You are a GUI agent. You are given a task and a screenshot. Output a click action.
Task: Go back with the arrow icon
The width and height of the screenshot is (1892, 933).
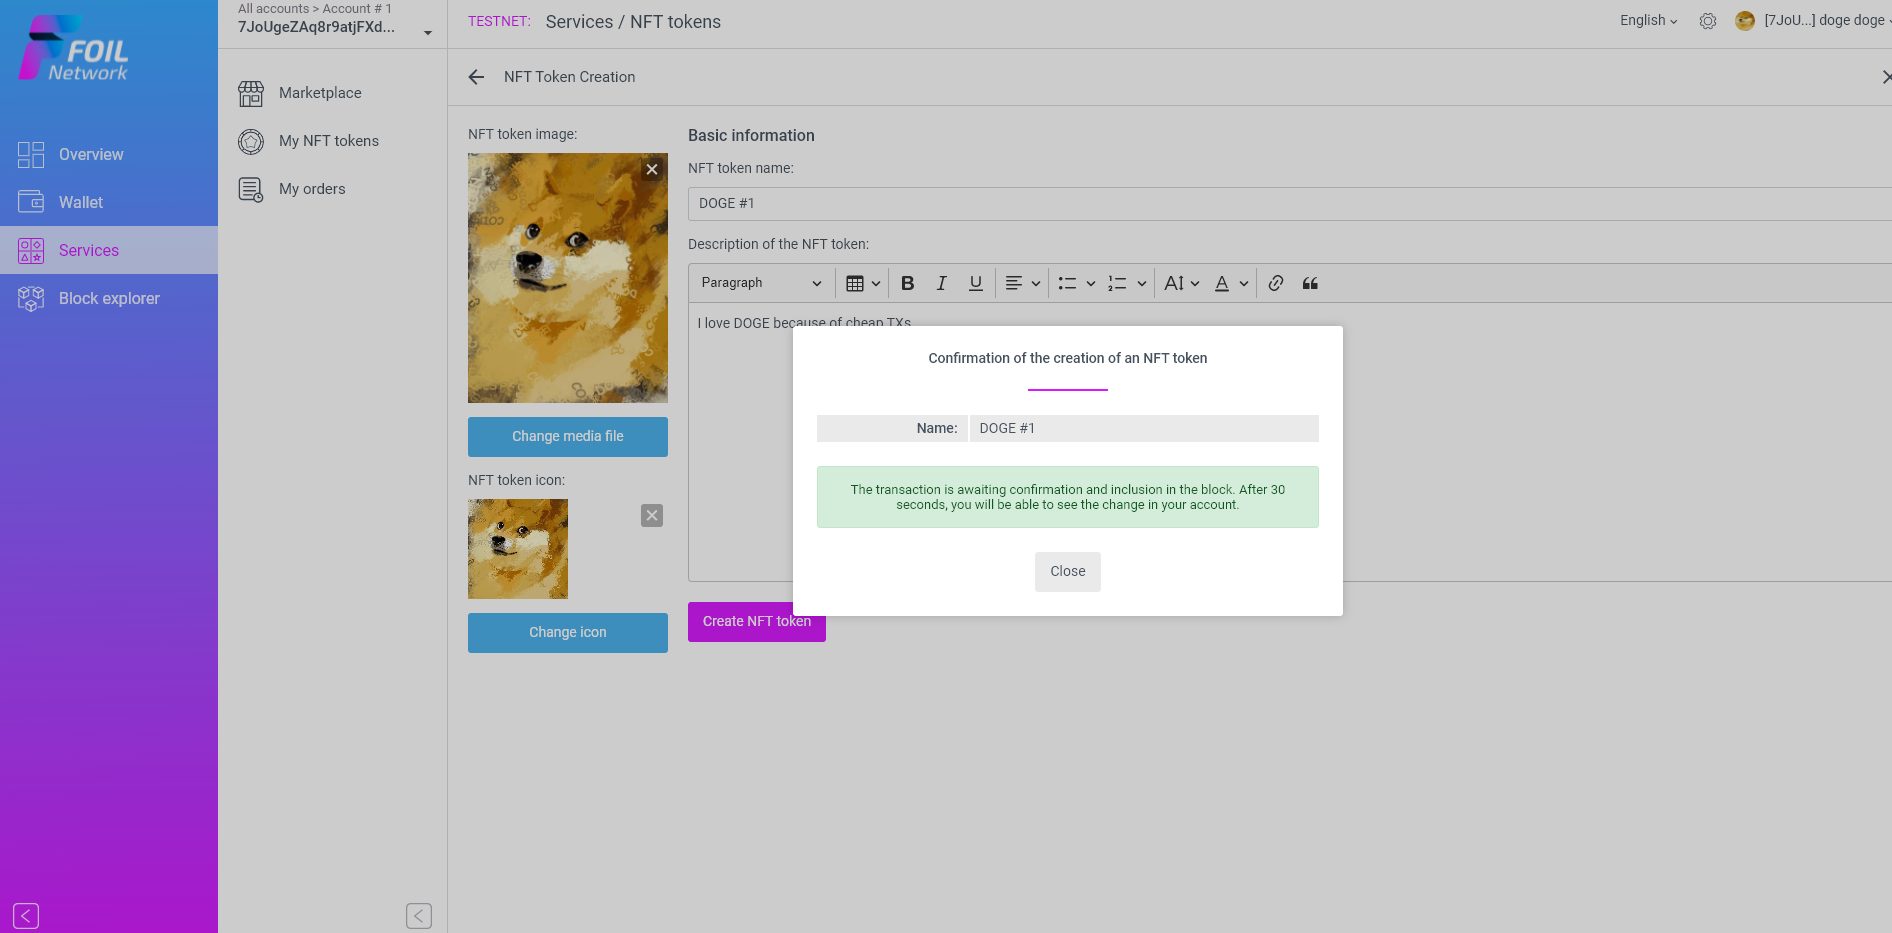coord(476,77)
